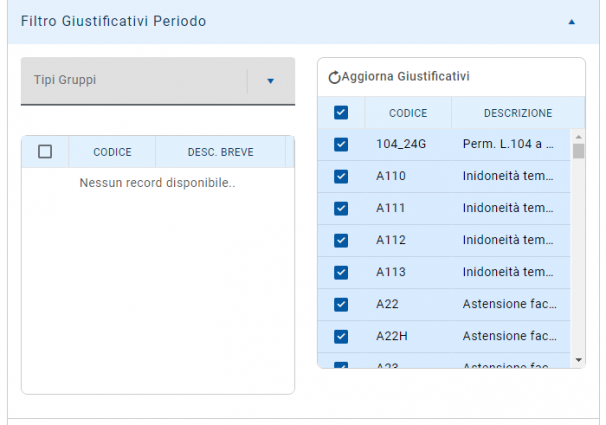The image size is (606, 425).
Task: Sort by DESC. BREVE column header
Action: pyautogui.click(x=220, y=152)
